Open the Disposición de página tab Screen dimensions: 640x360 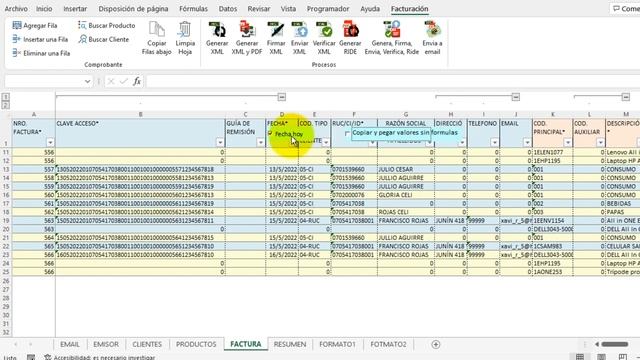point(133,9)
